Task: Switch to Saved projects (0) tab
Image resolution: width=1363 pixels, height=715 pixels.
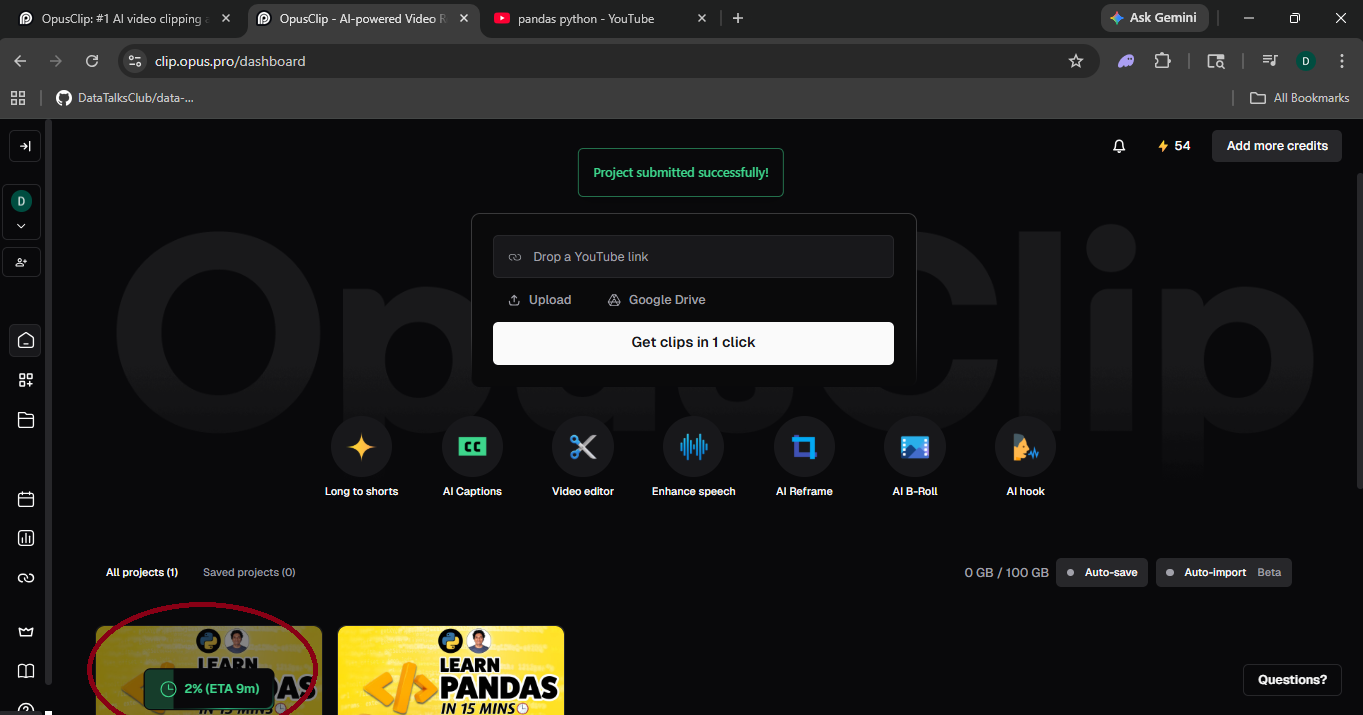Action: click(249, 573)
